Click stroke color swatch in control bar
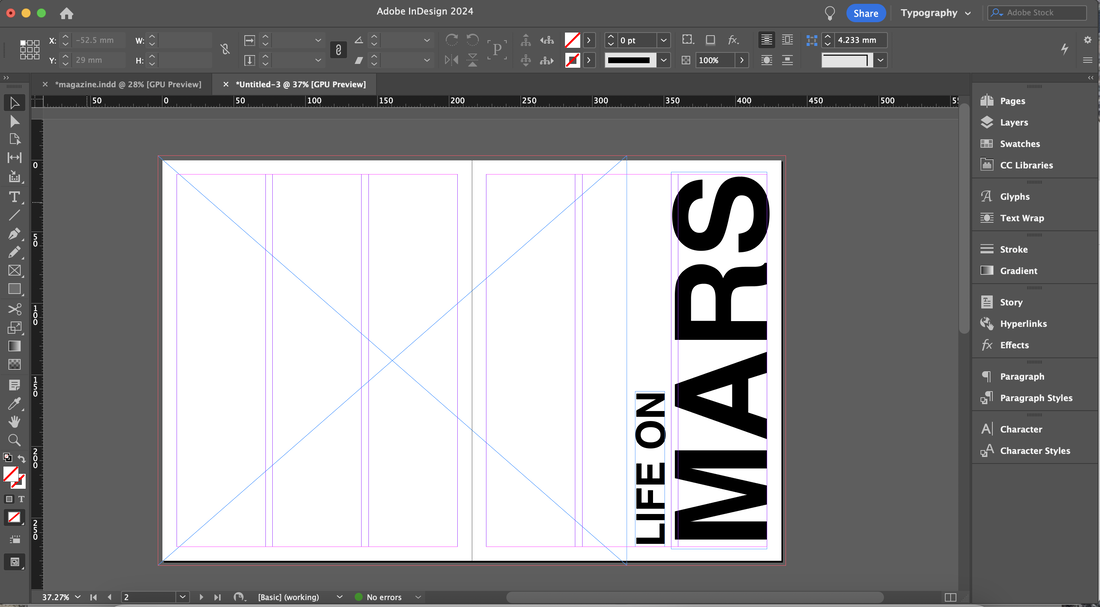The image size is (1100, 607). tap(572, 60)
